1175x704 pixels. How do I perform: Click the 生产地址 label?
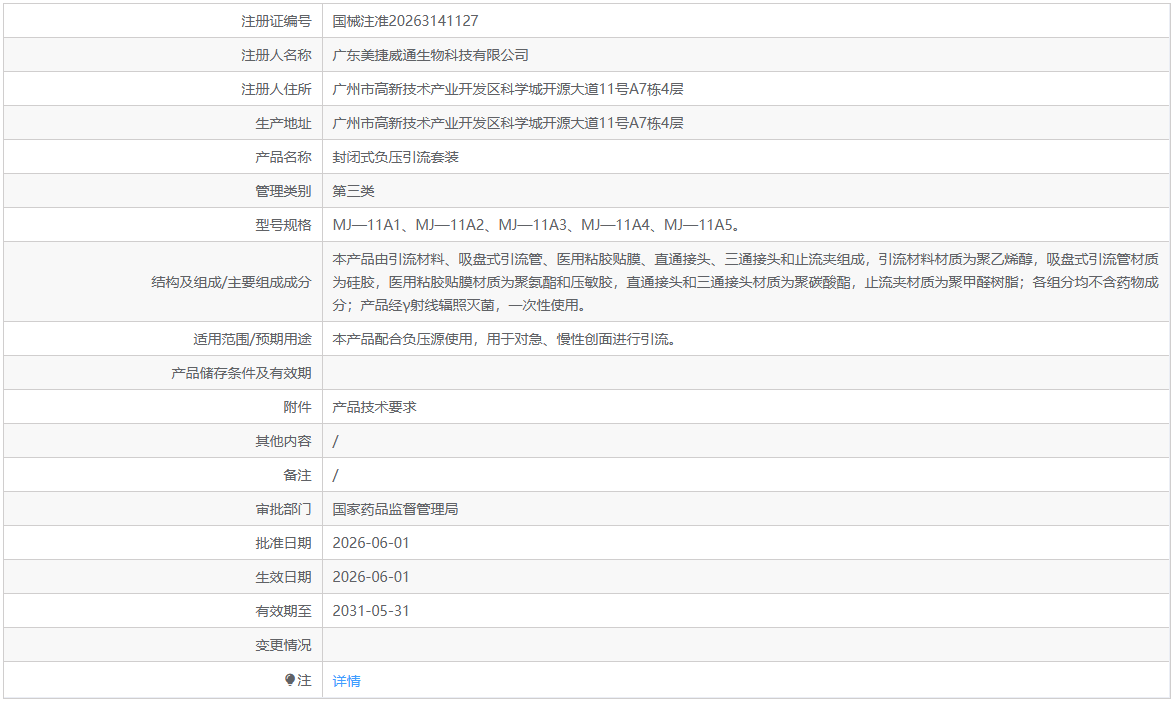coord(283,123)
